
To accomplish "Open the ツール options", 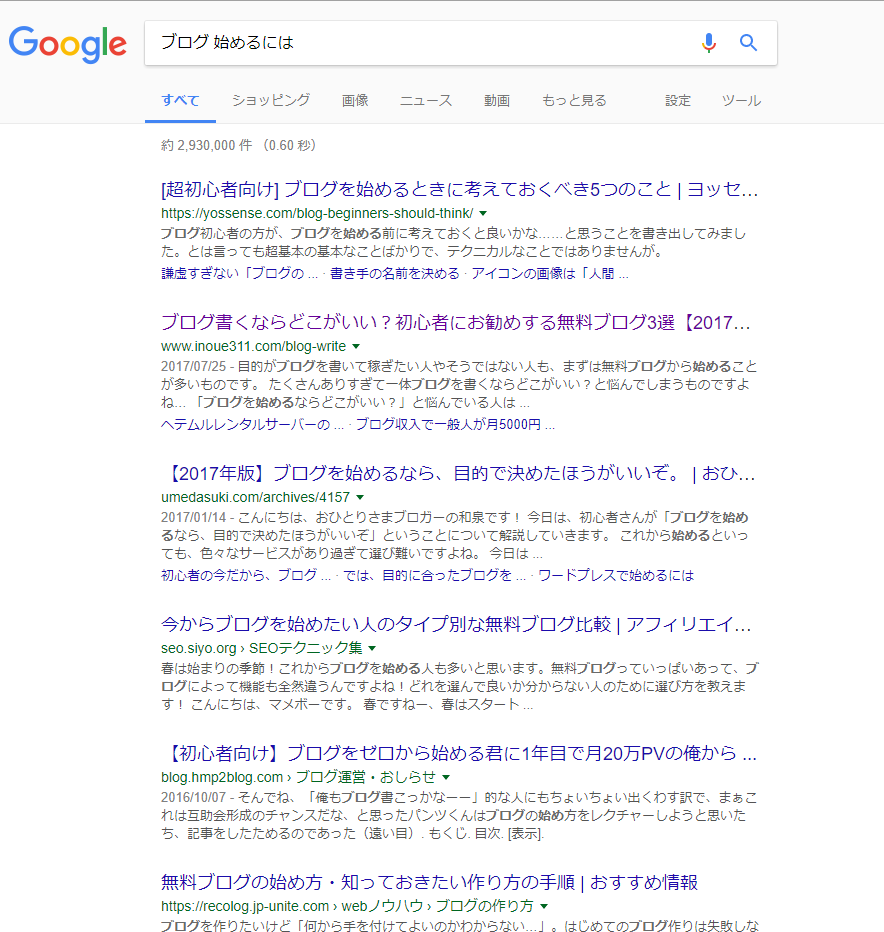I will (741, 100).
